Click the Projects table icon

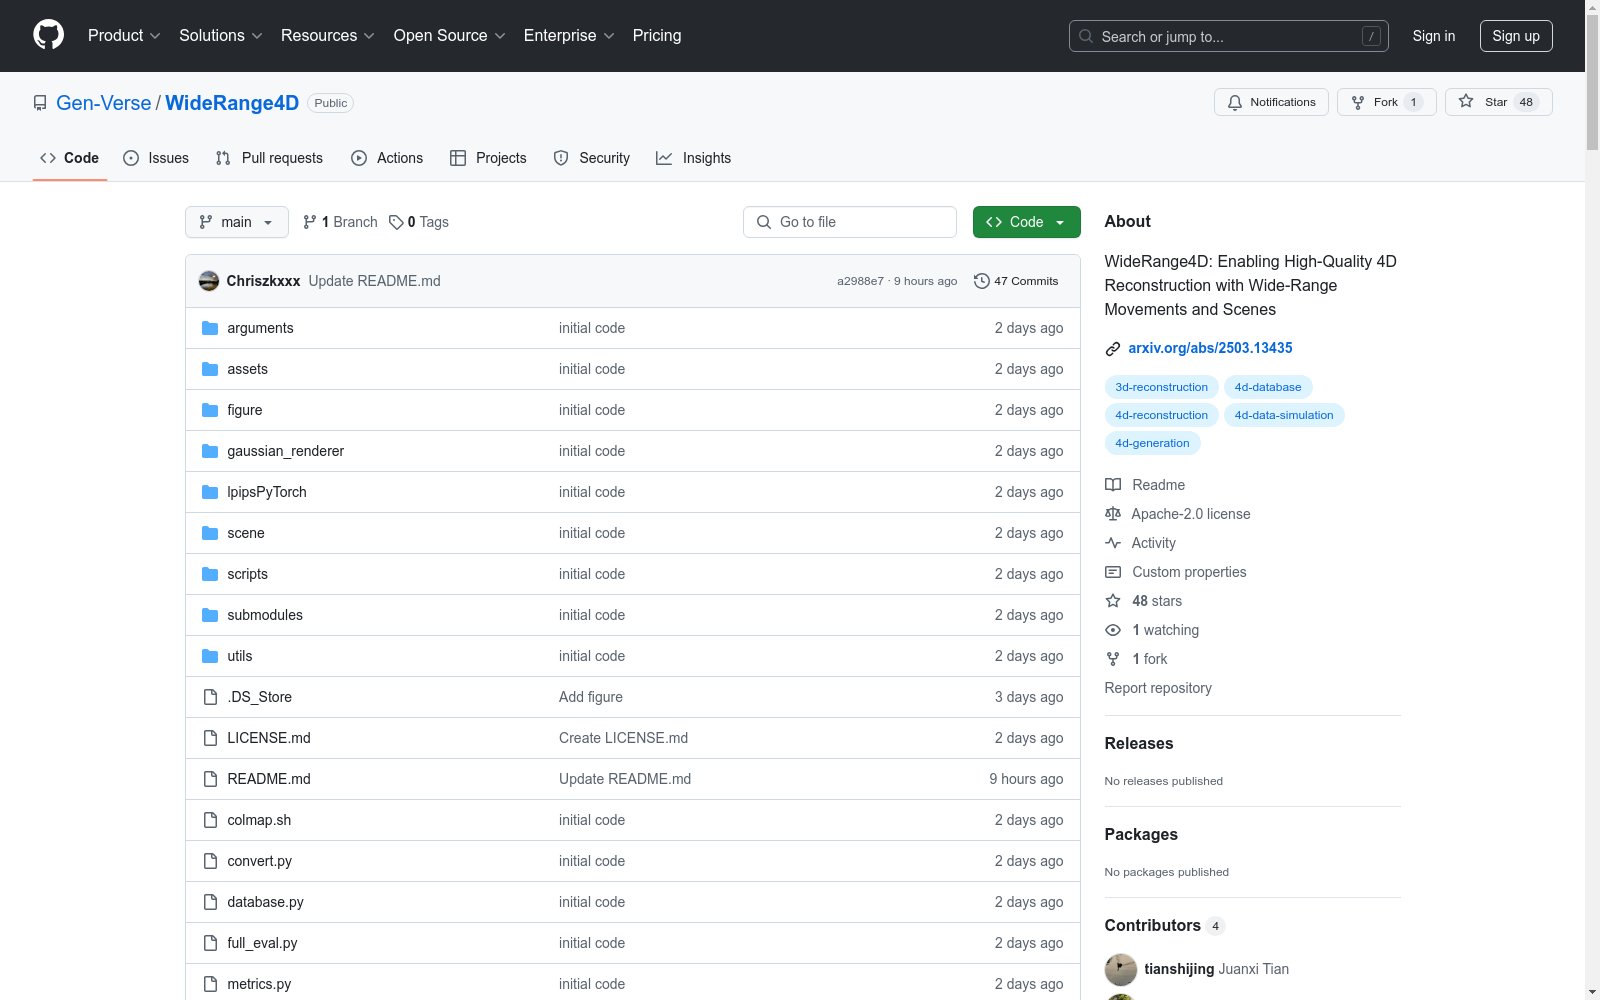[458, 158]
